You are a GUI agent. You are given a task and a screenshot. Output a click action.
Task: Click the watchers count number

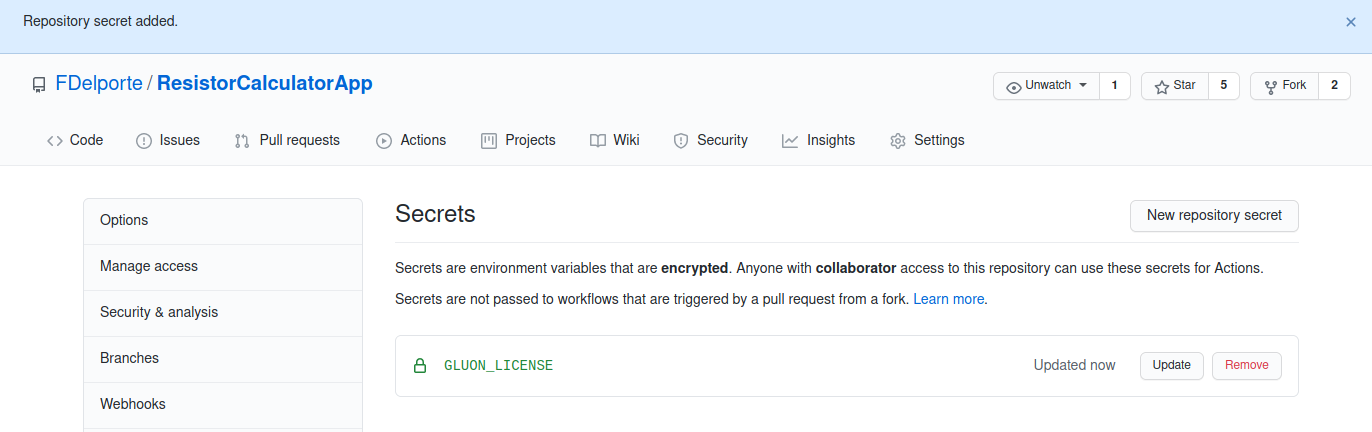click(x=1114, y=86)
